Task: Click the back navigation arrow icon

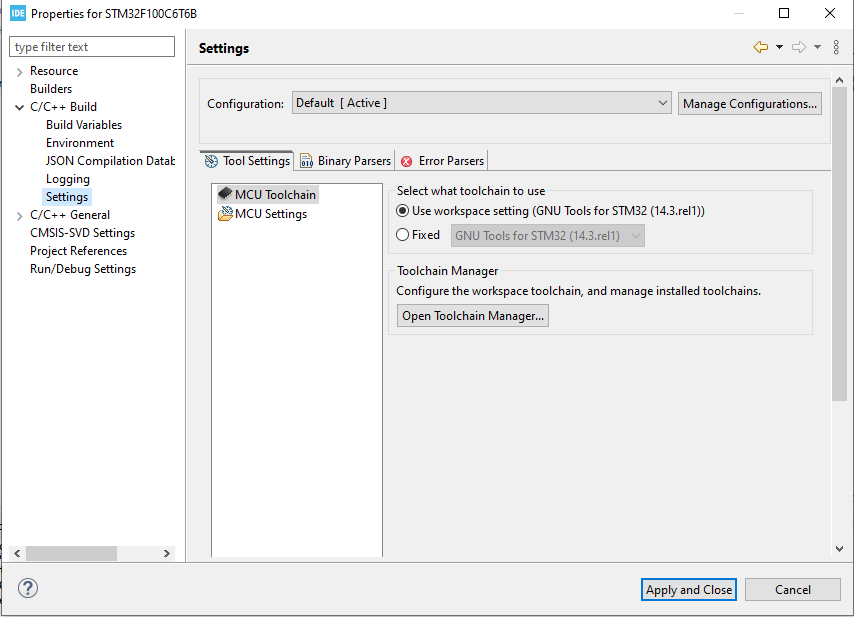Action: pyautogui.click(x=761, y=47)
